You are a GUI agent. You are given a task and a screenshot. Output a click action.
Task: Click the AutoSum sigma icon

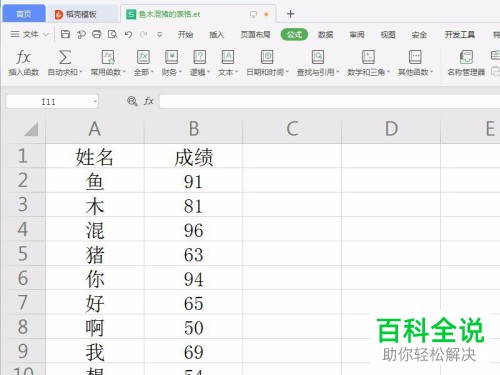click(x=65, y=57)
